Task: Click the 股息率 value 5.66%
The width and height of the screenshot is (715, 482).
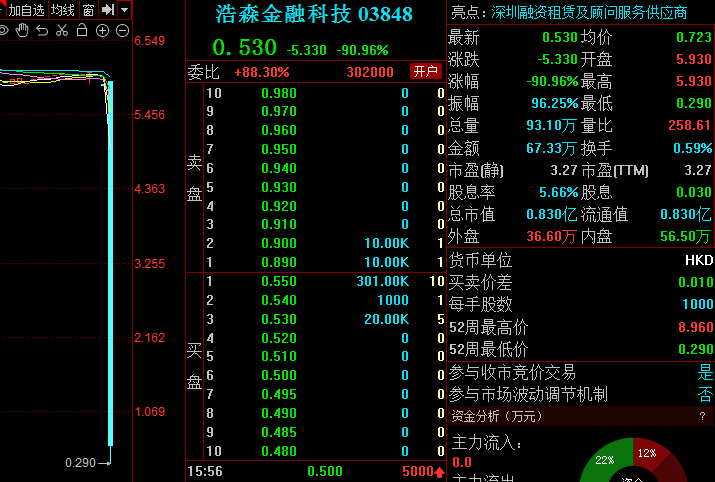Action: coord(559,192)
